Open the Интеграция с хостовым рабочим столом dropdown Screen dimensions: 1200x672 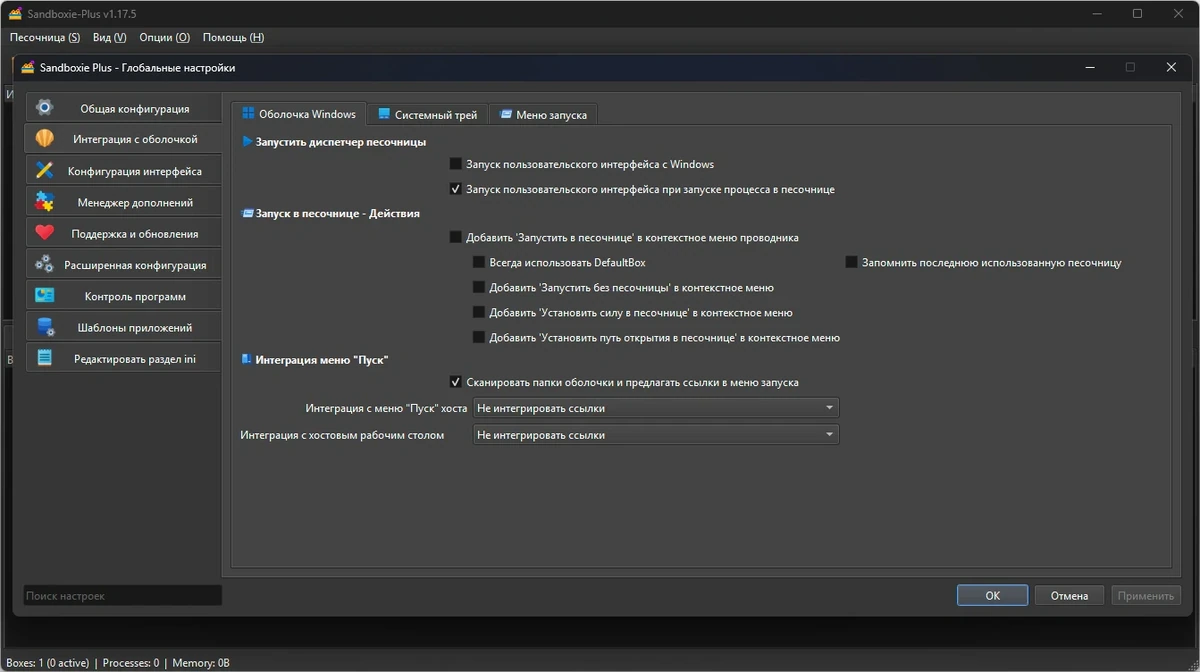pos(656,435)
